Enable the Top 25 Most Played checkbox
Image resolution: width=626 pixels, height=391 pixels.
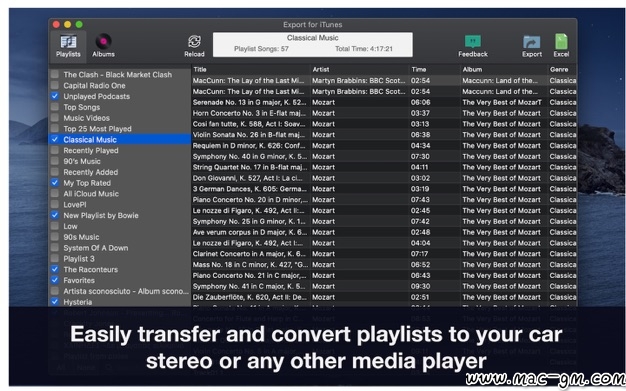coord(55,128)
